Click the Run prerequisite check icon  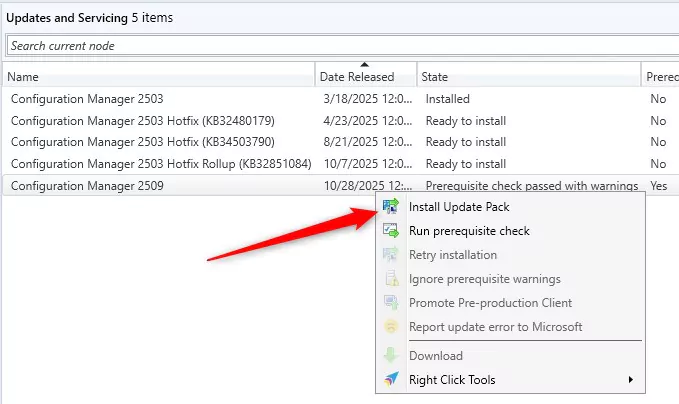[x=391, y=230]
